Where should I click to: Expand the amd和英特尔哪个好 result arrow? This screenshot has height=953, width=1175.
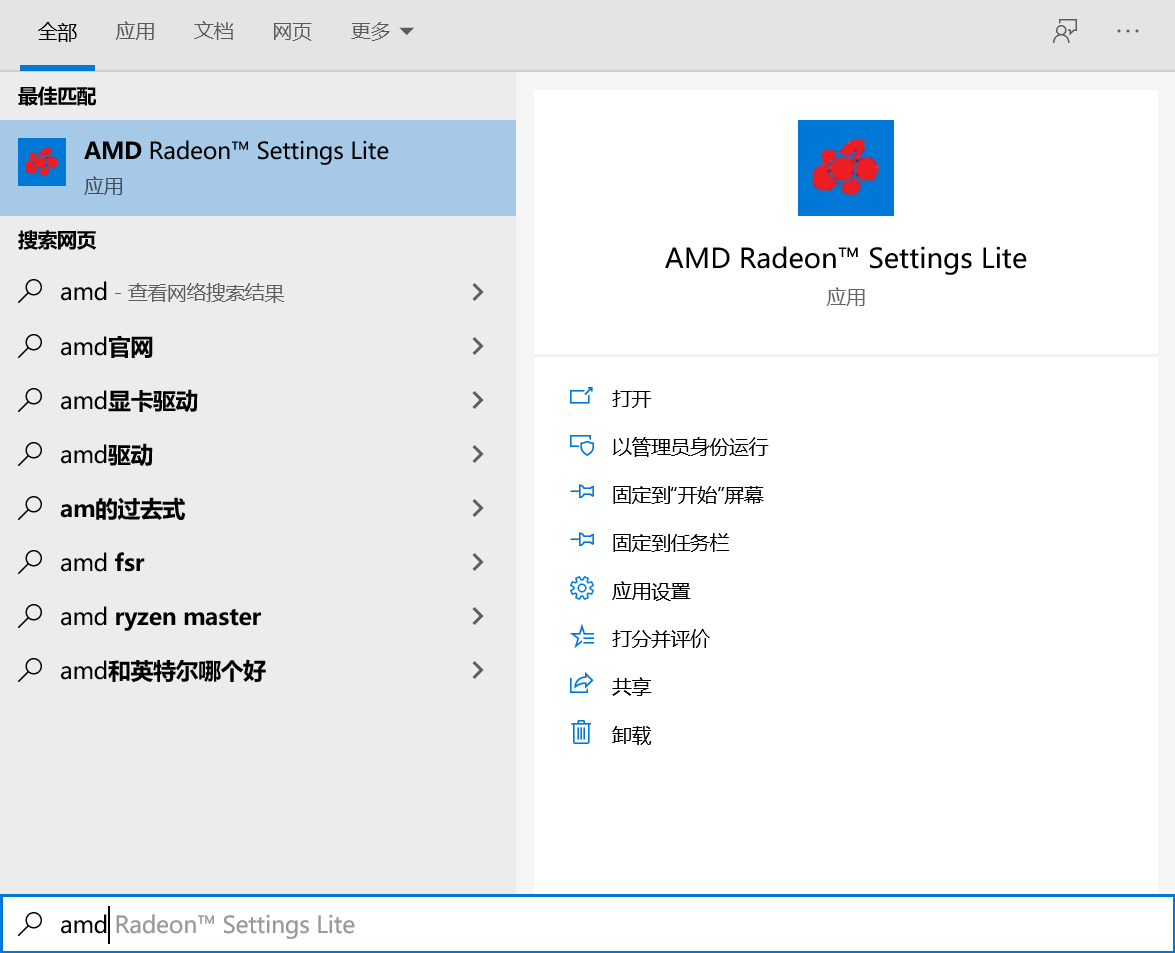point(477,670)
